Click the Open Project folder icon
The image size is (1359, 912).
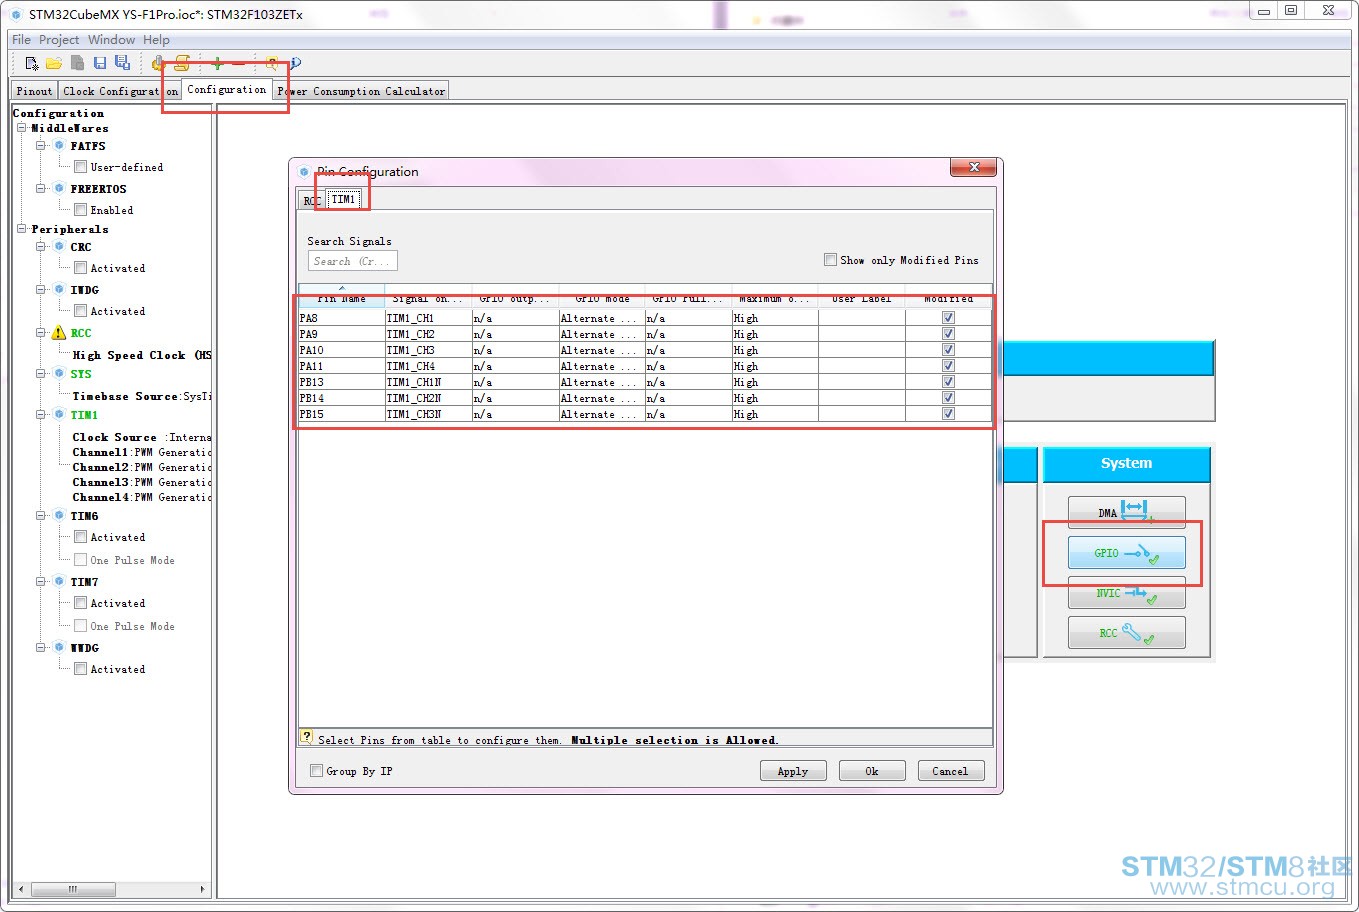(54, 63)
